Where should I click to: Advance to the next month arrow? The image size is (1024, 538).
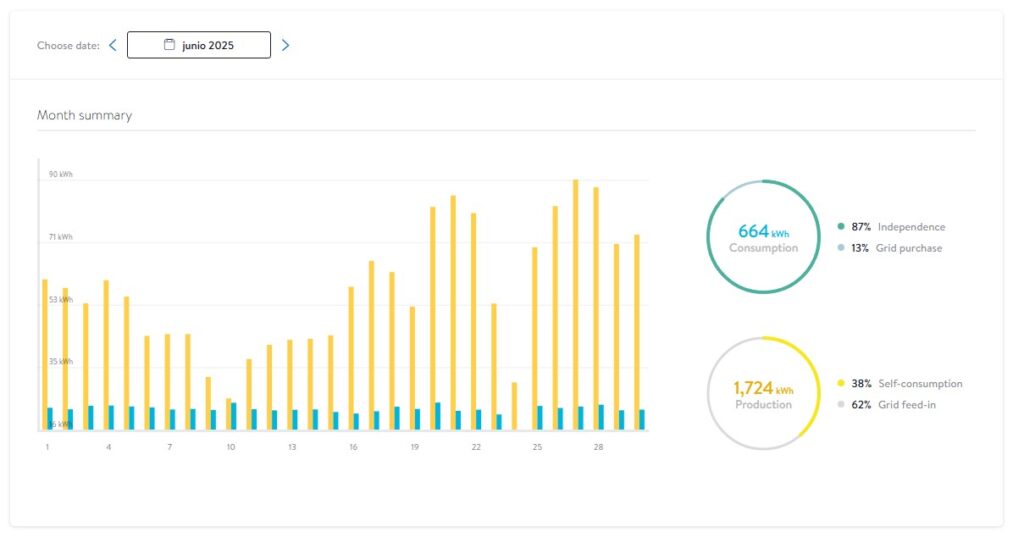(285, 45)
